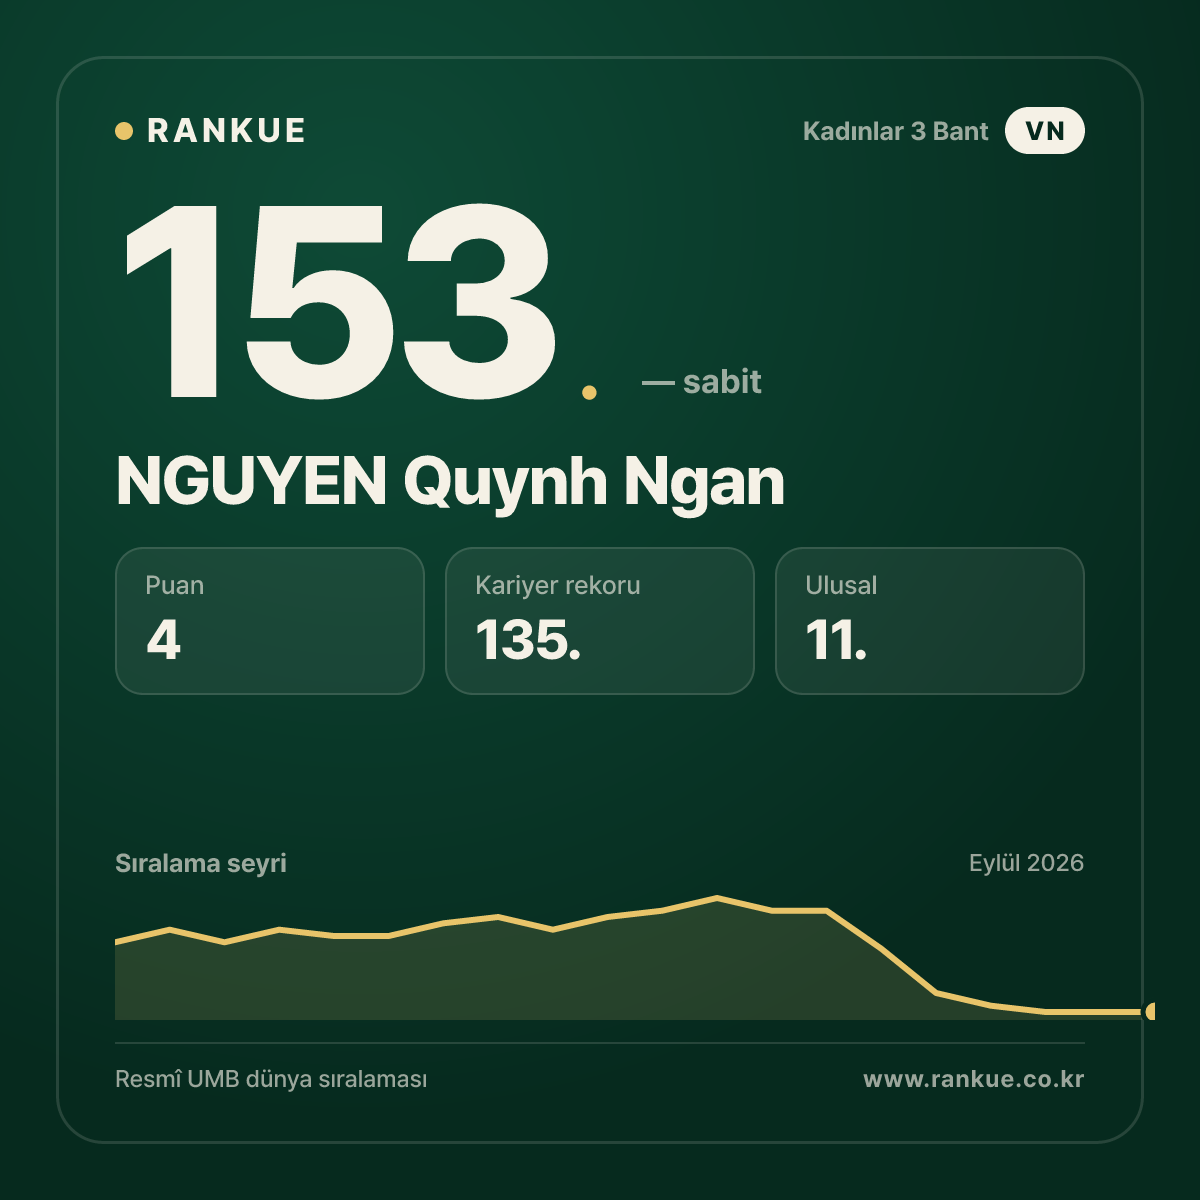Open the Puan stat card

point(270,621)
